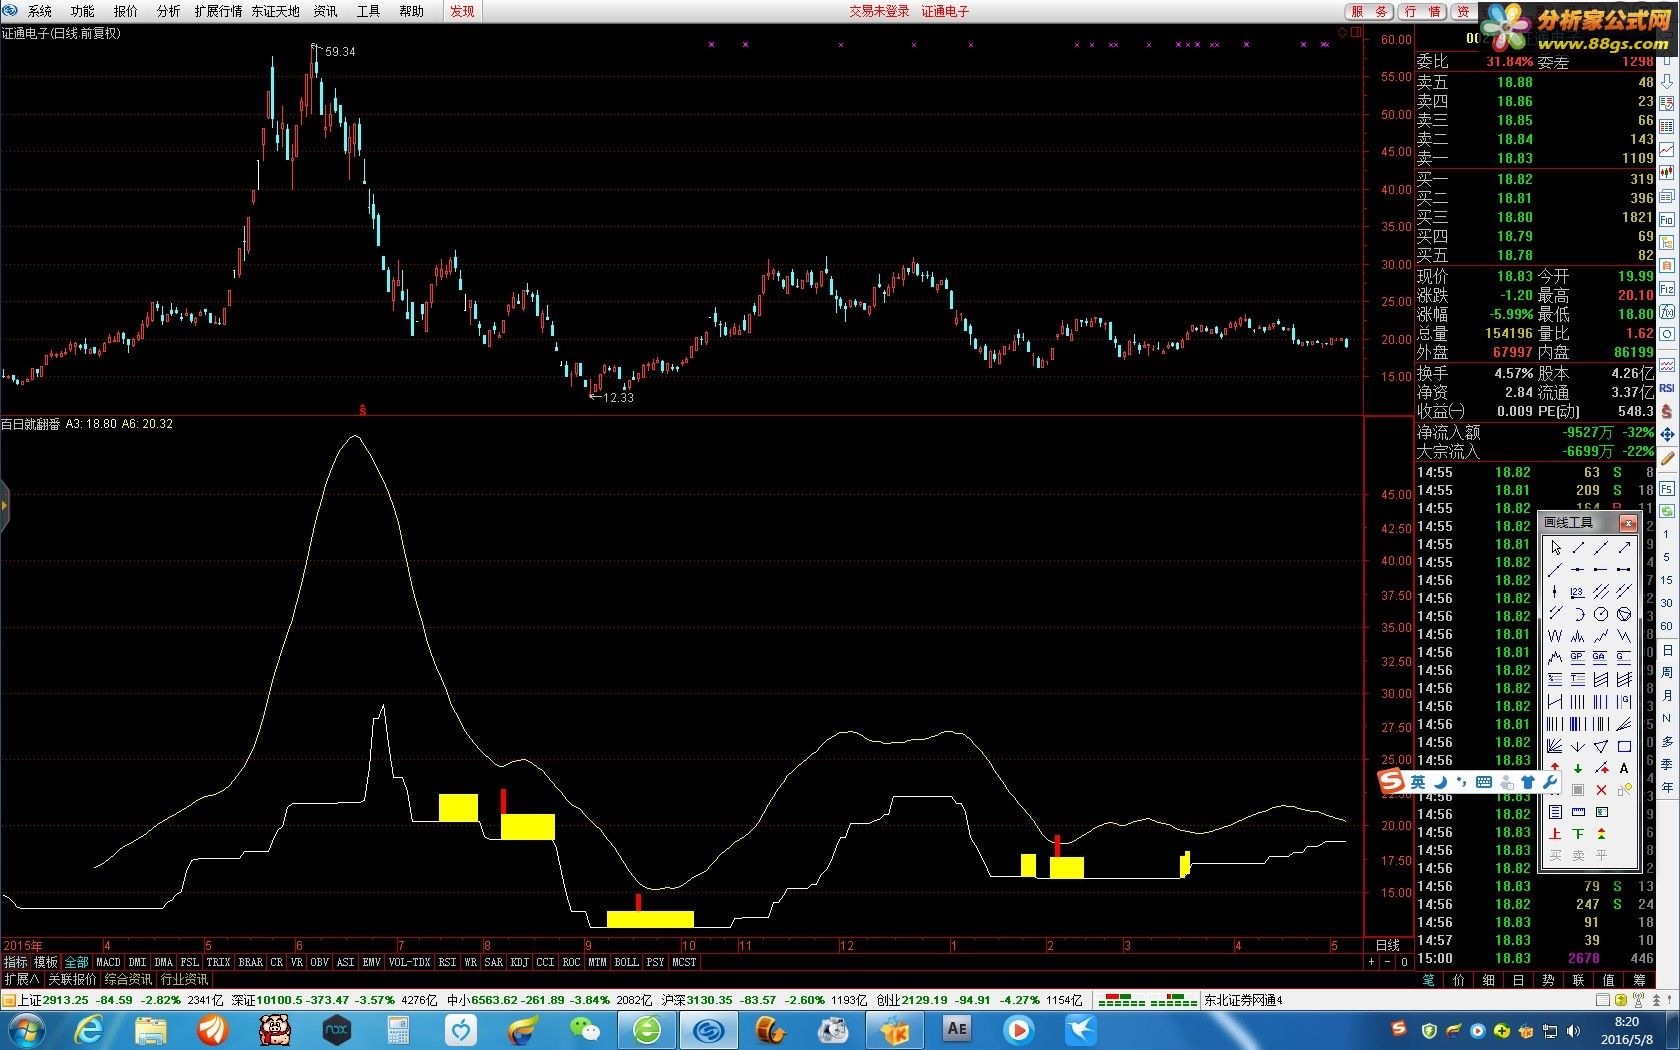Open the 工具 menu

[368, 11]
